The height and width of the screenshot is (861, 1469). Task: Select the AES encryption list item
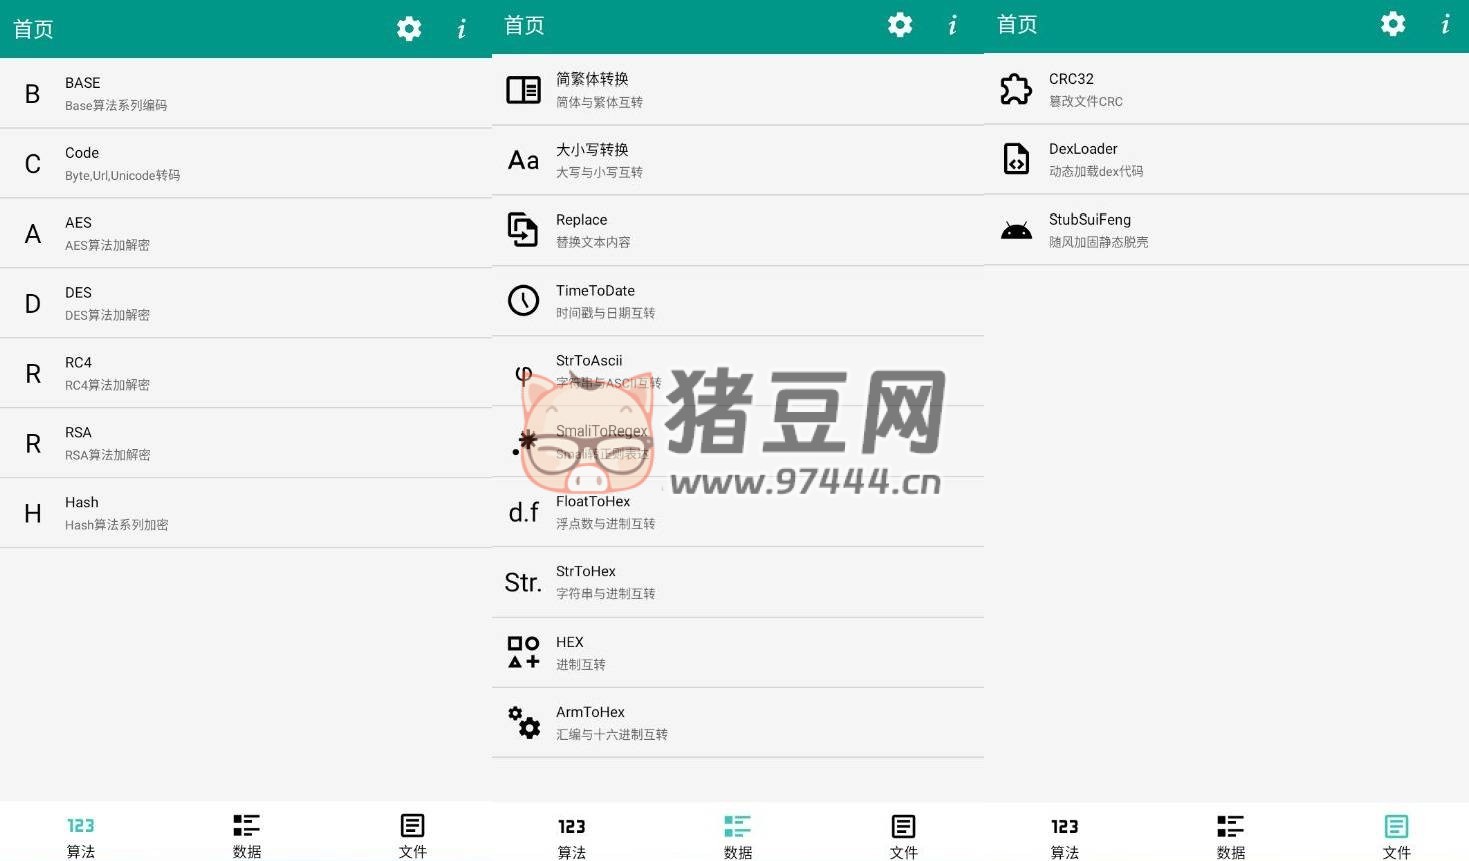point(245,233)
